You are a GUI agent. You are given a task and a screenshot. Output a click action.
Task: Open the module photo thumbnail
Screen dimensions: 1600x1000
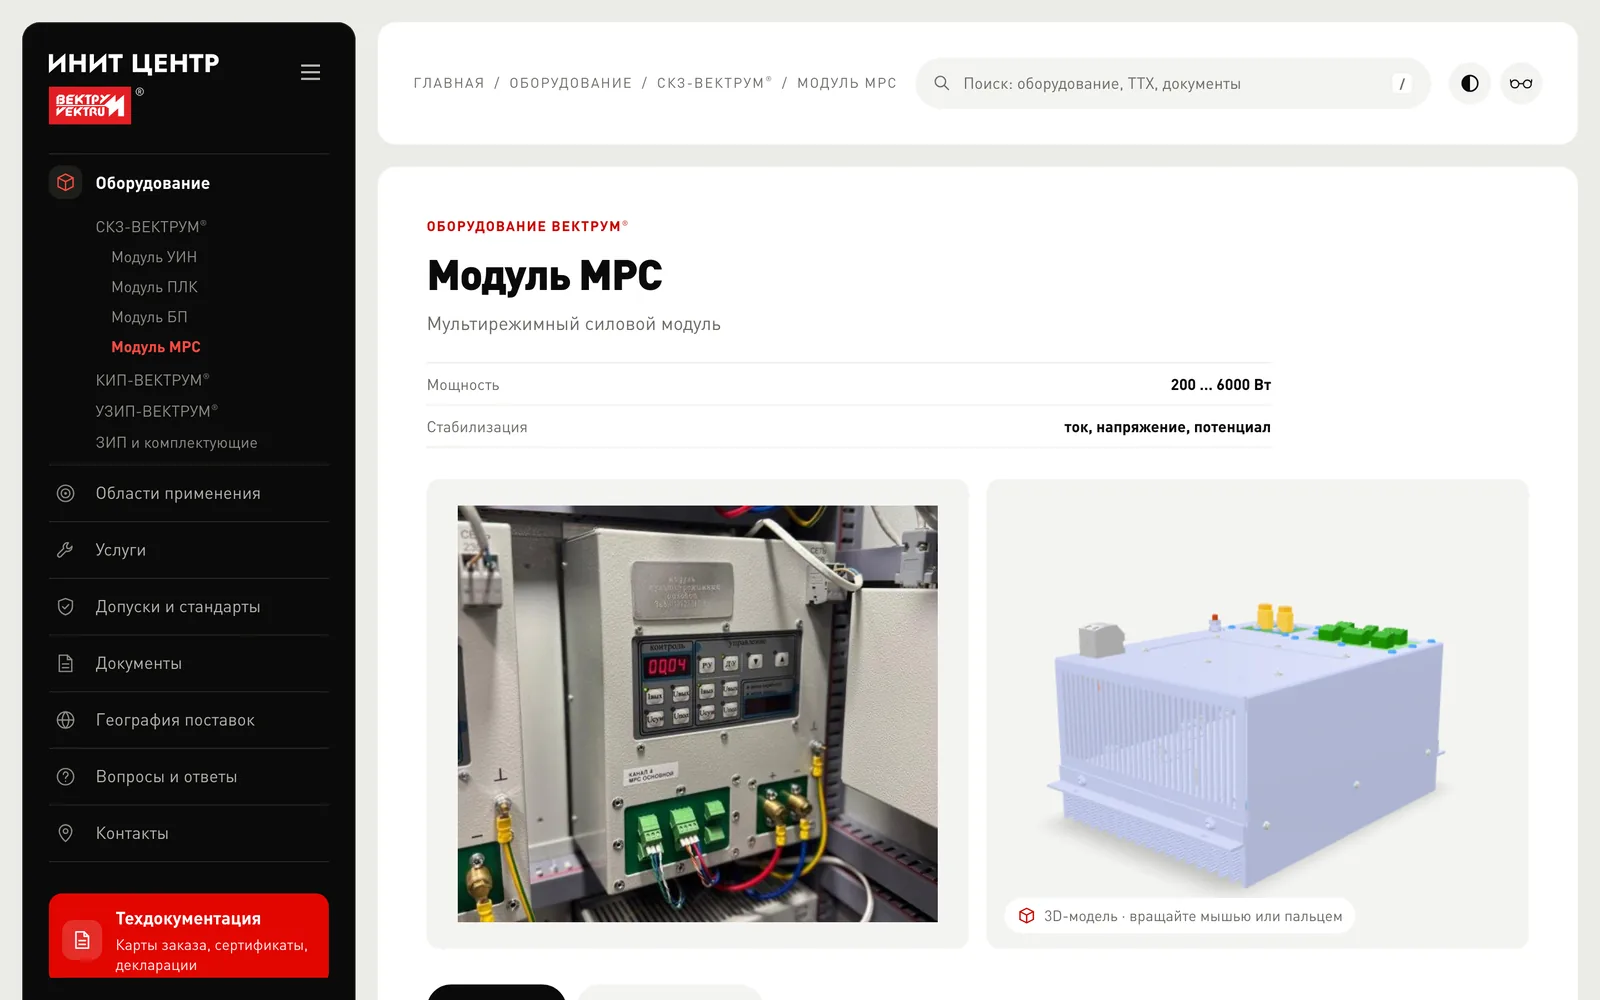[x=698, y=713]
